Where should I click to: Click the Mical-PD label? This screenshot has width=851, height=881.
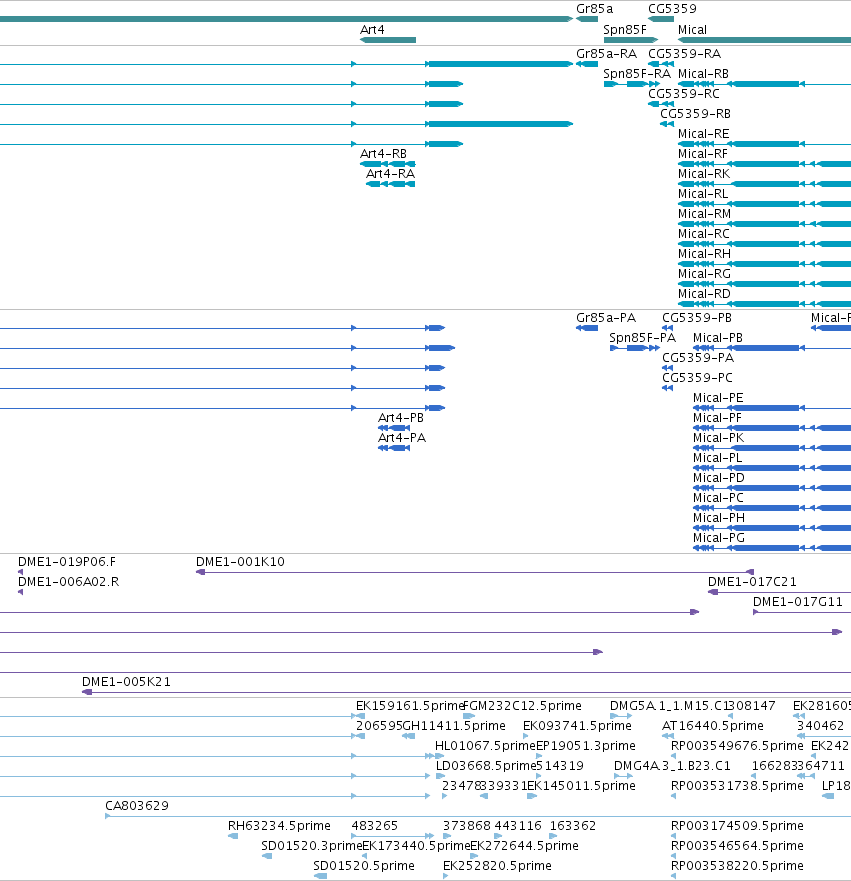pyautogui.click(x=718, y=478)
